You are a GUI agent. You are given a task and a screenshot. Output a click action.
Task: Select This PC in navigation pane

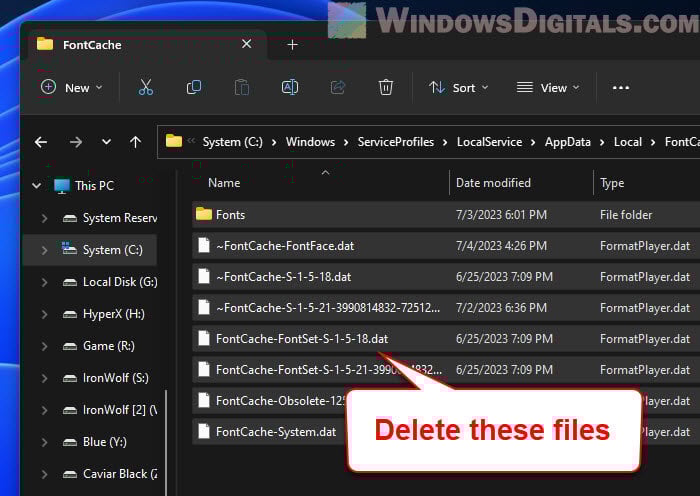(x=94, y=186)
